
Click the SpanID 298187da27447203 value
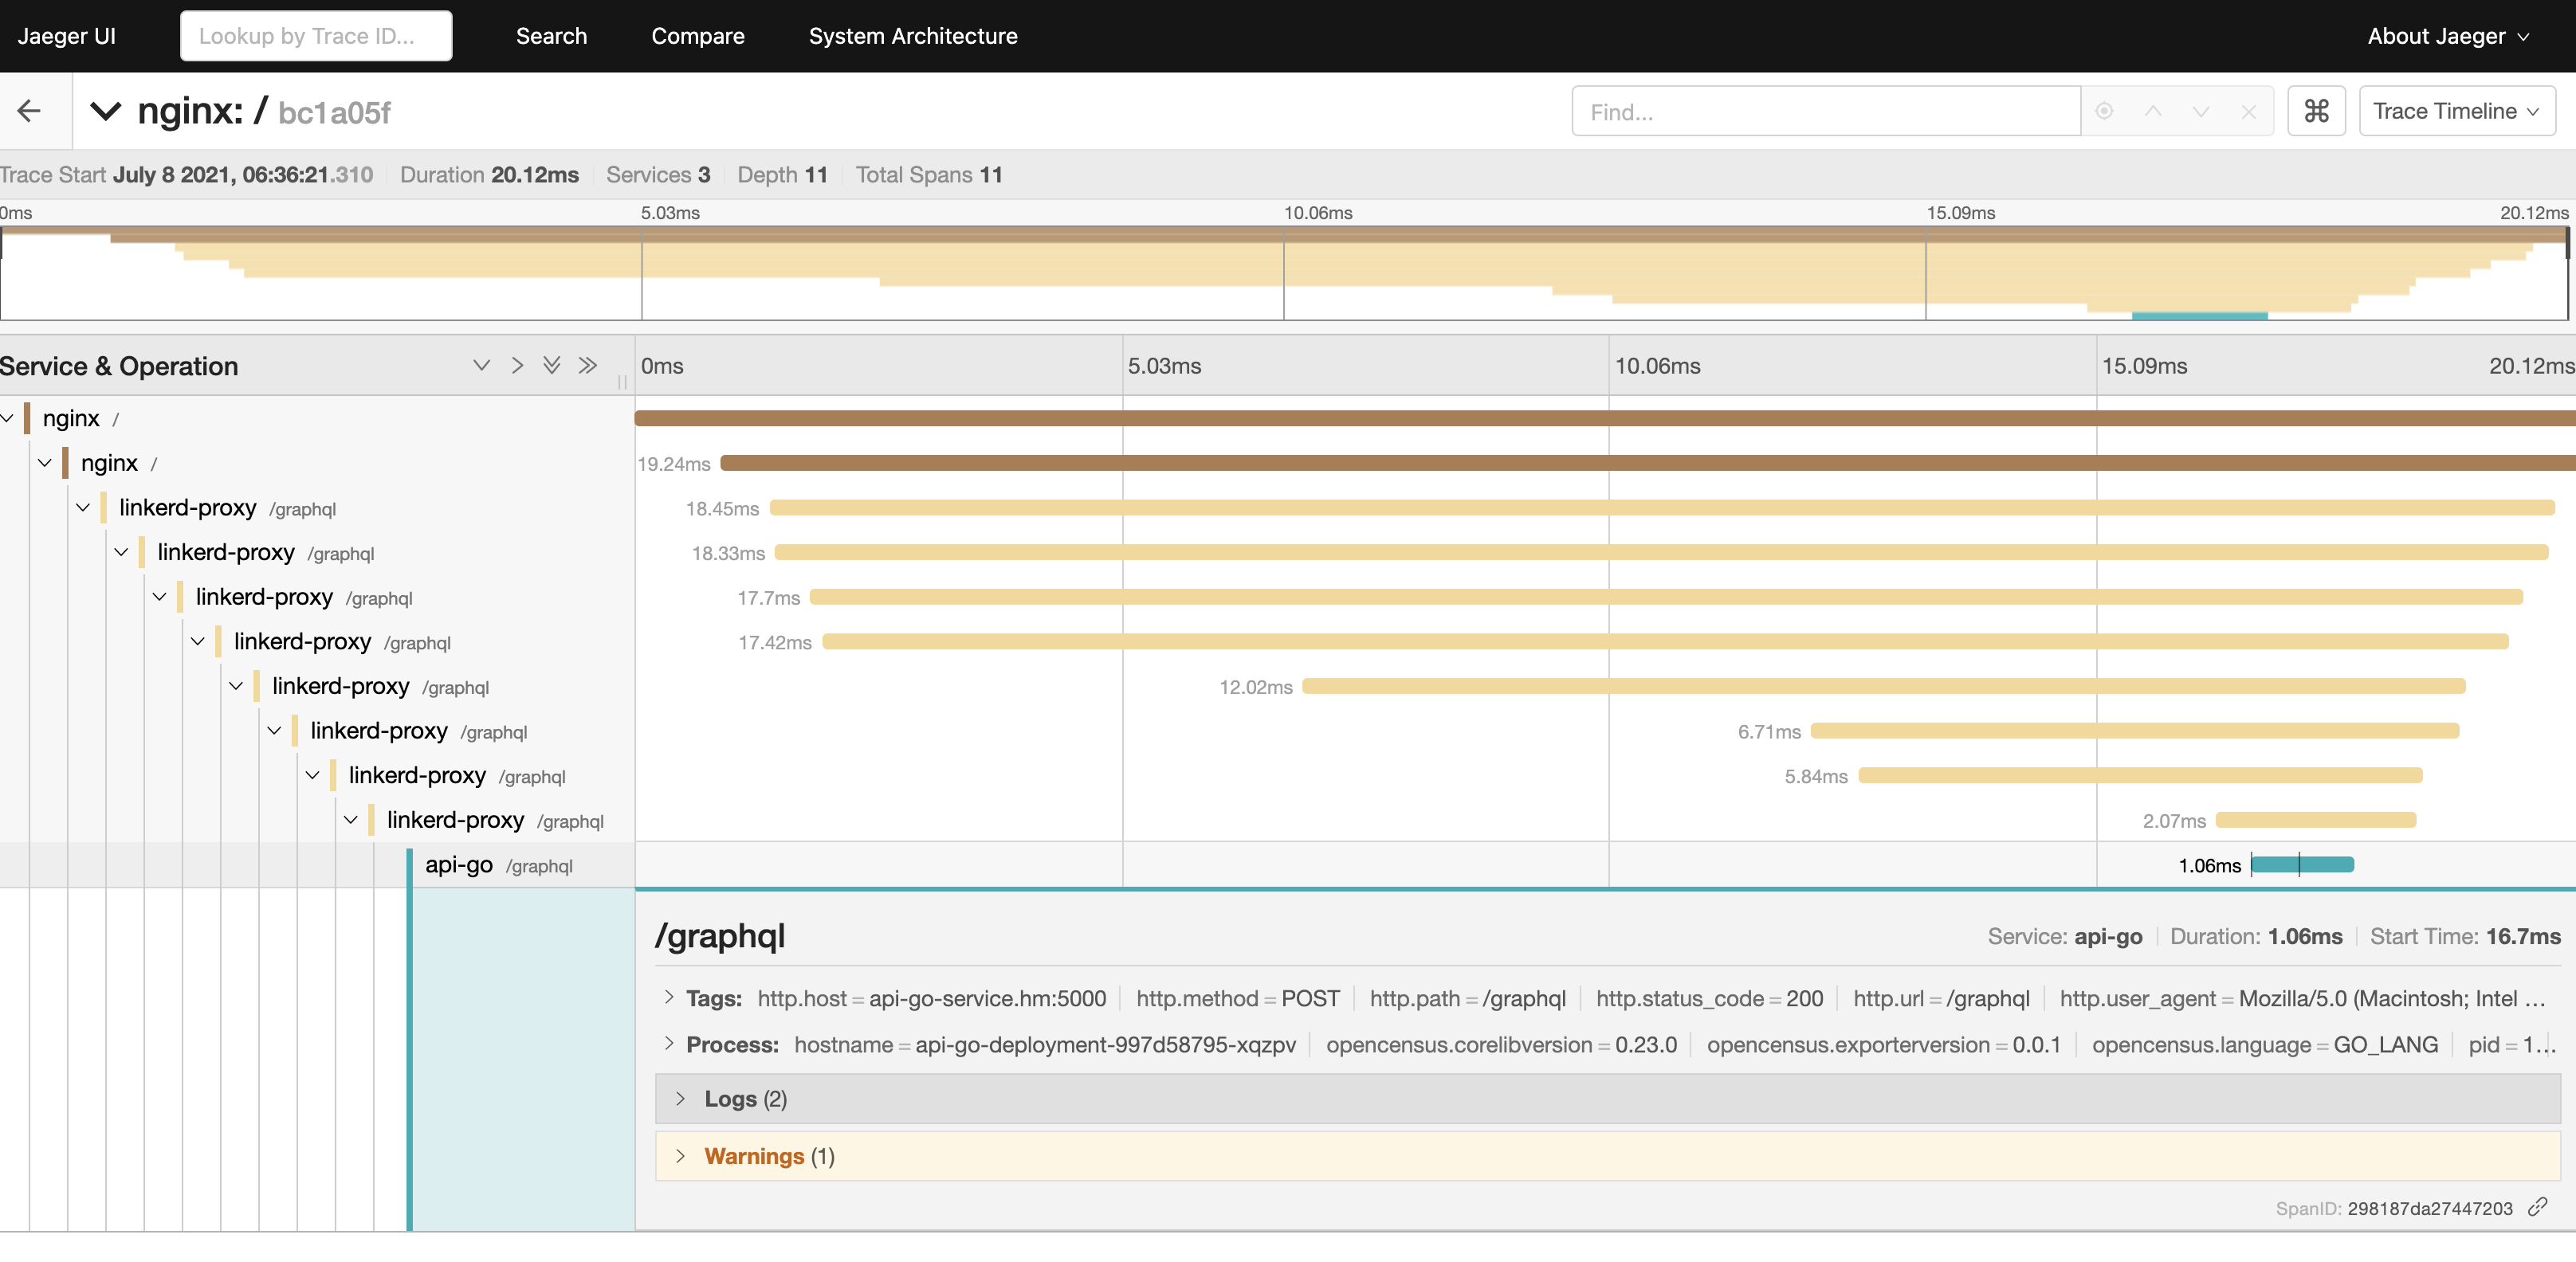point(2429,1208)
